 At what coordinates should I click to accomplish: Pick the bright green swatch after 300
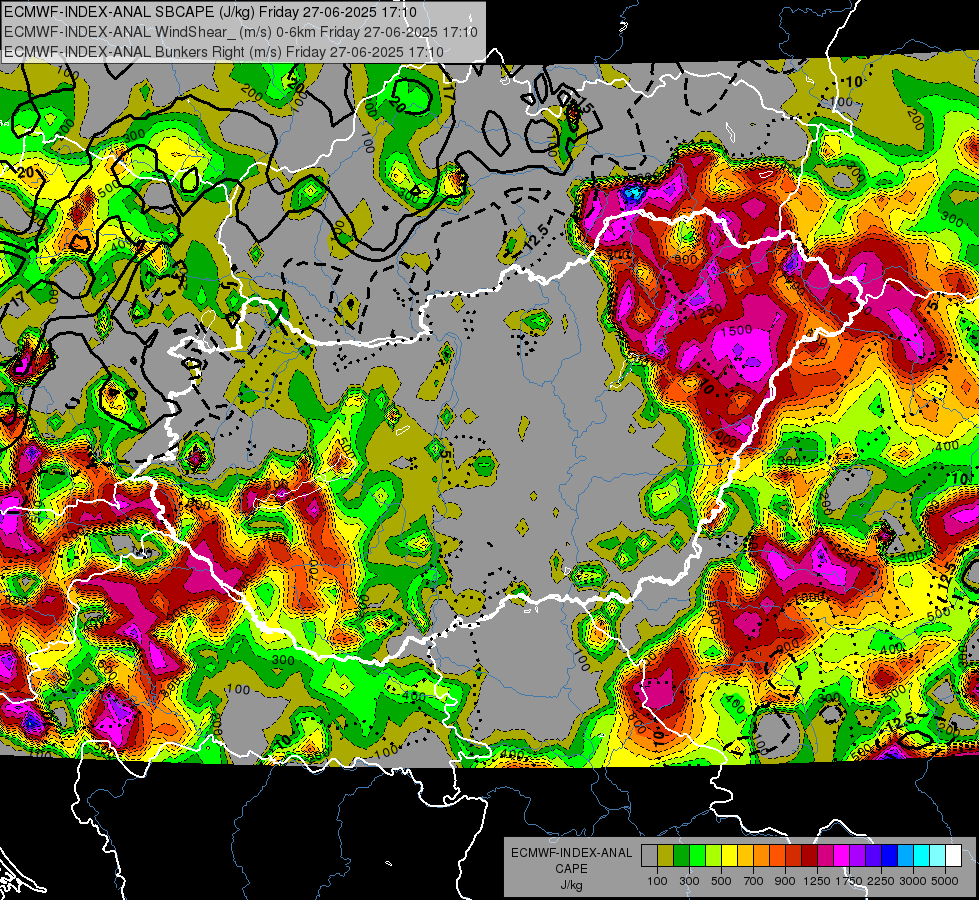(x=697, y=855)
